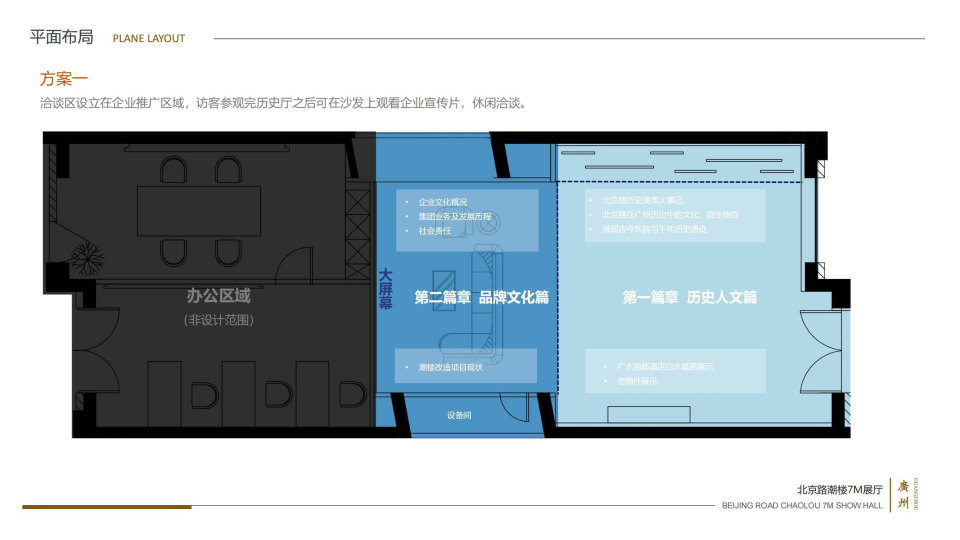
Task: Click the PLANE LAYOUT subtitle
Action: (x=149, y=39)
